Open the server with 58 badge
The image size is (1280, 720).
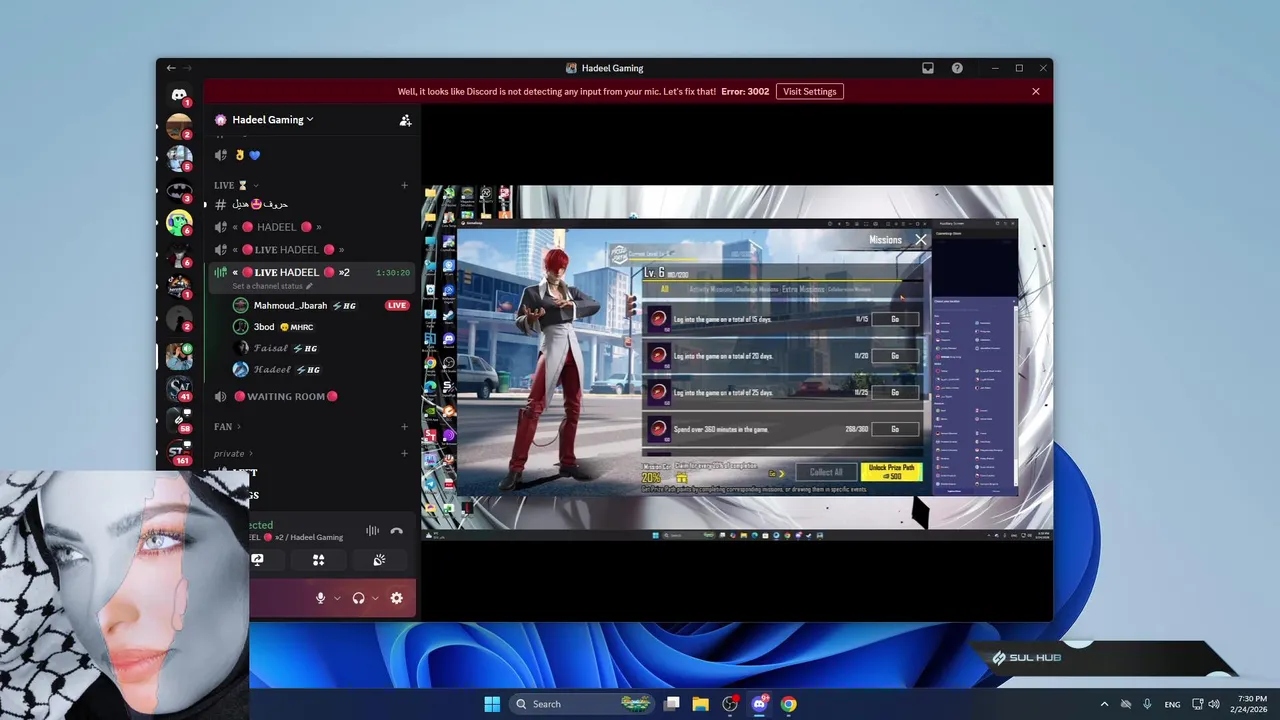(x=179, y=419)
